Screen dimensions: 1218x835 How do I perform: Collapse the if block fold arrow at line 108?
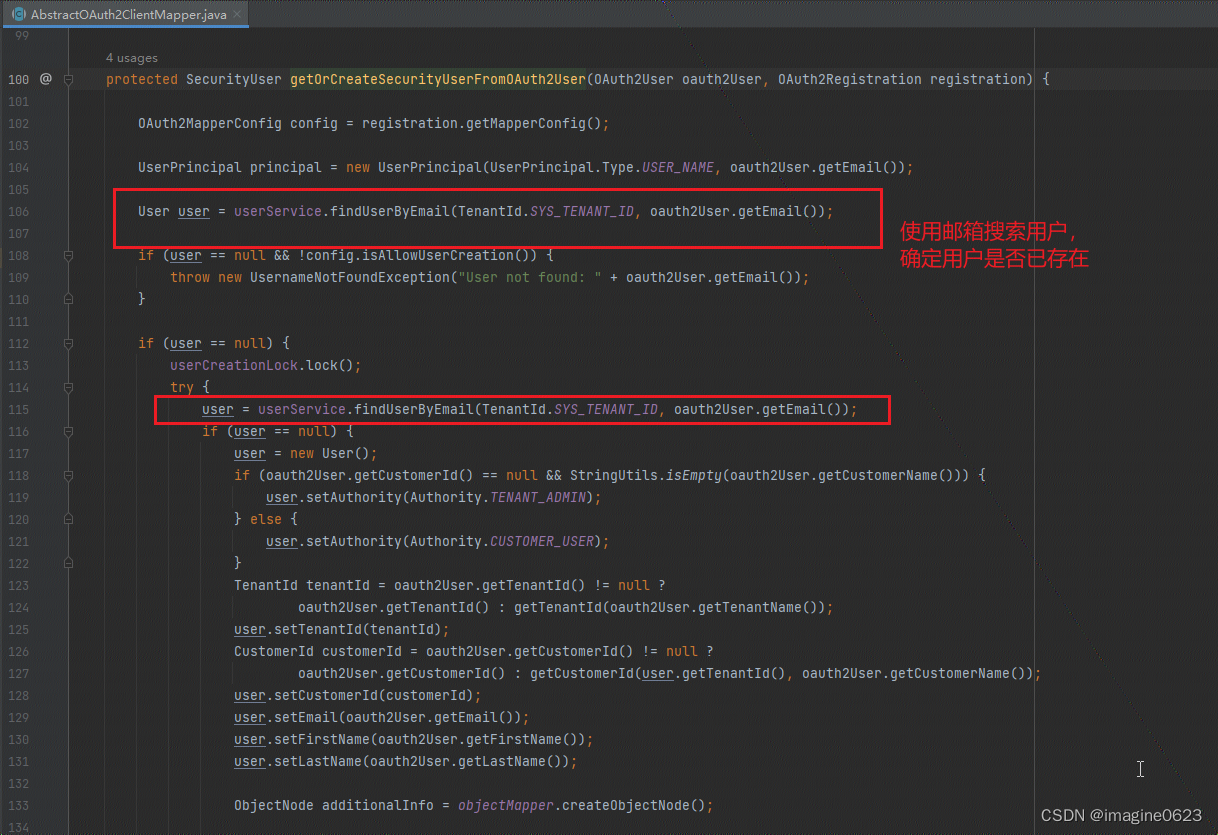pyautogui.click(x=66, y=255)
